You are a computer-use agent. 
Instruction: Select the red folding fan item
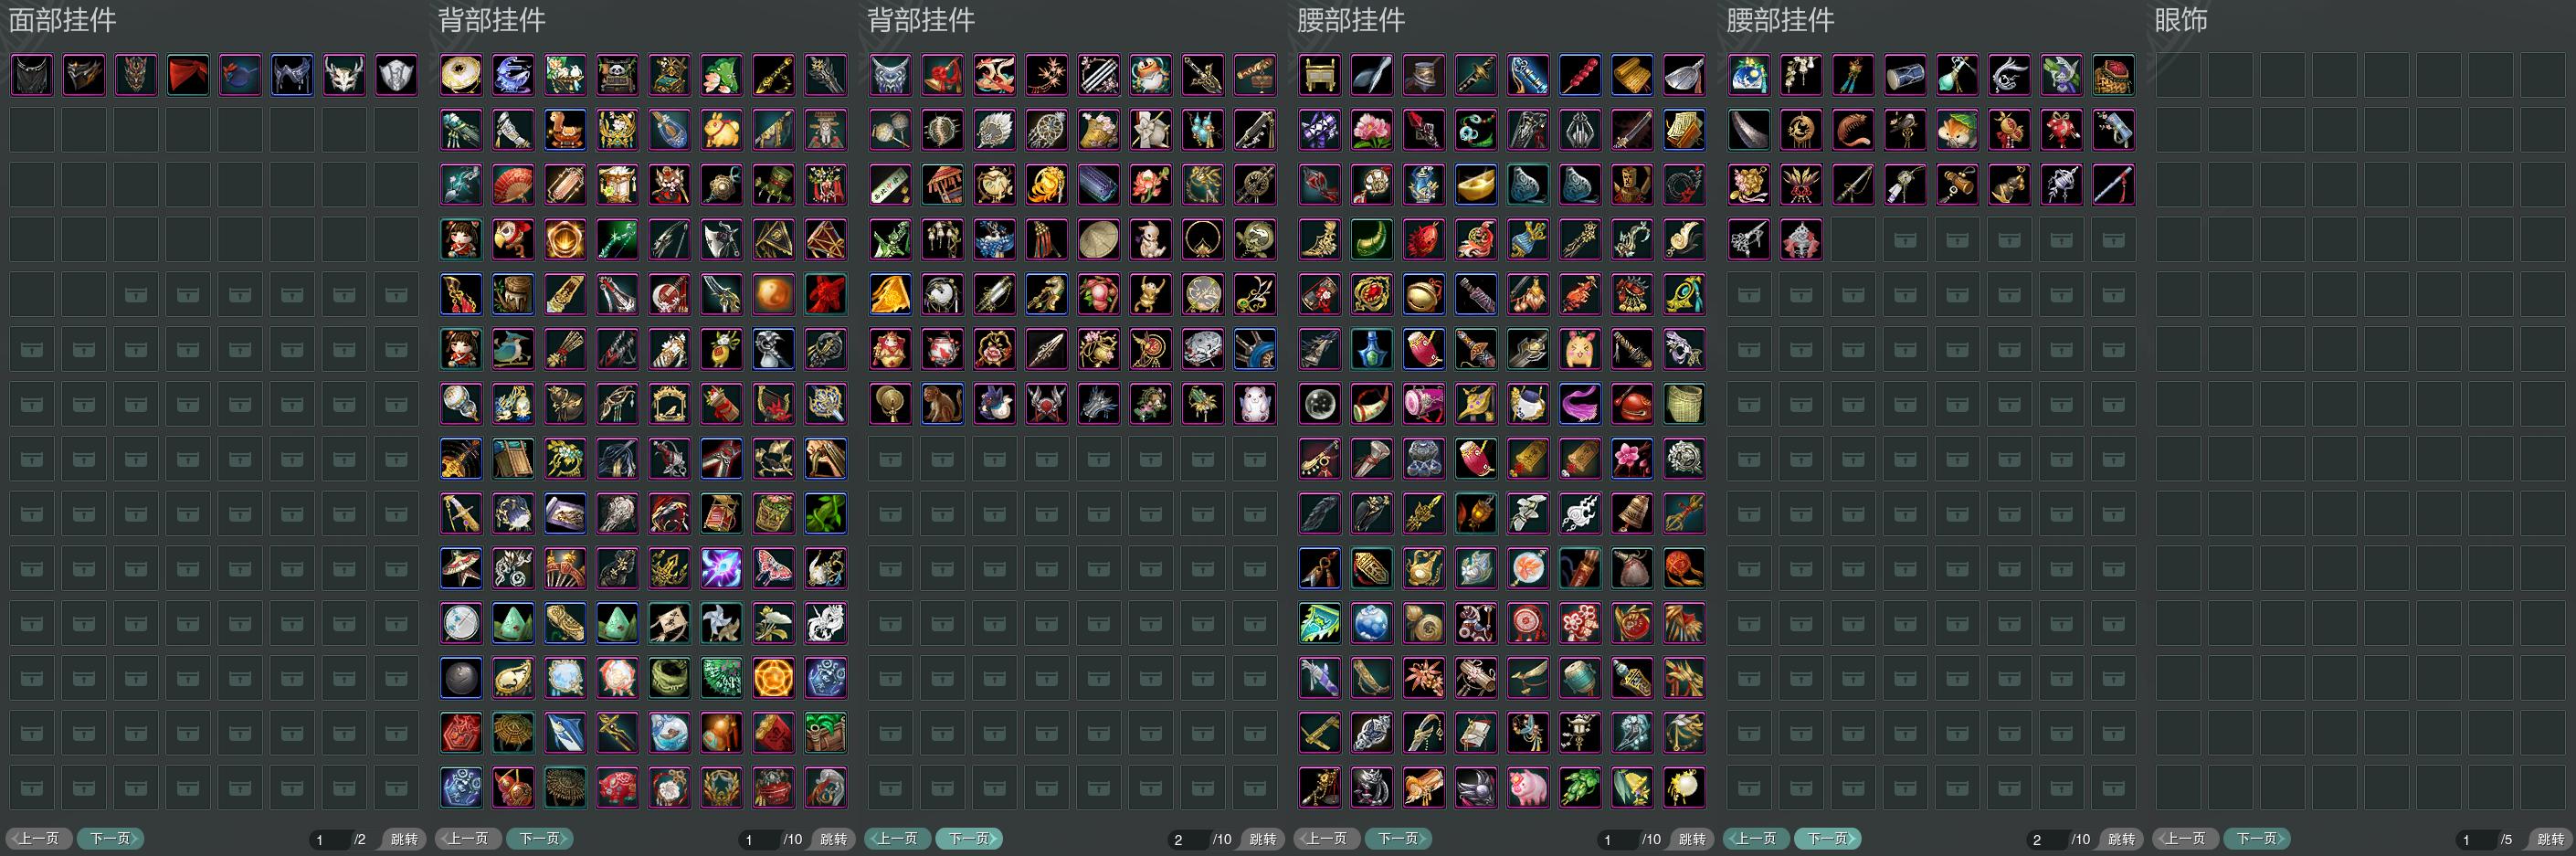point(513,185)
